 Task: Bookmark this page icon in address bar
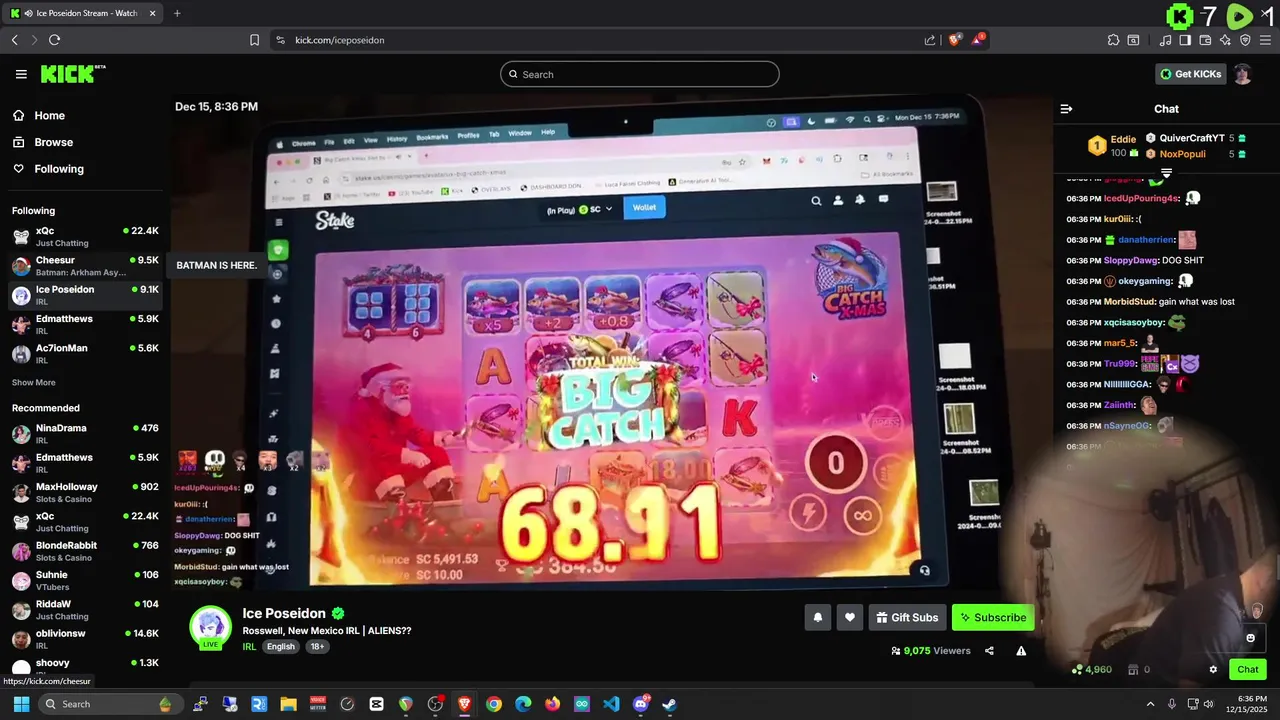tap(254, 40)
